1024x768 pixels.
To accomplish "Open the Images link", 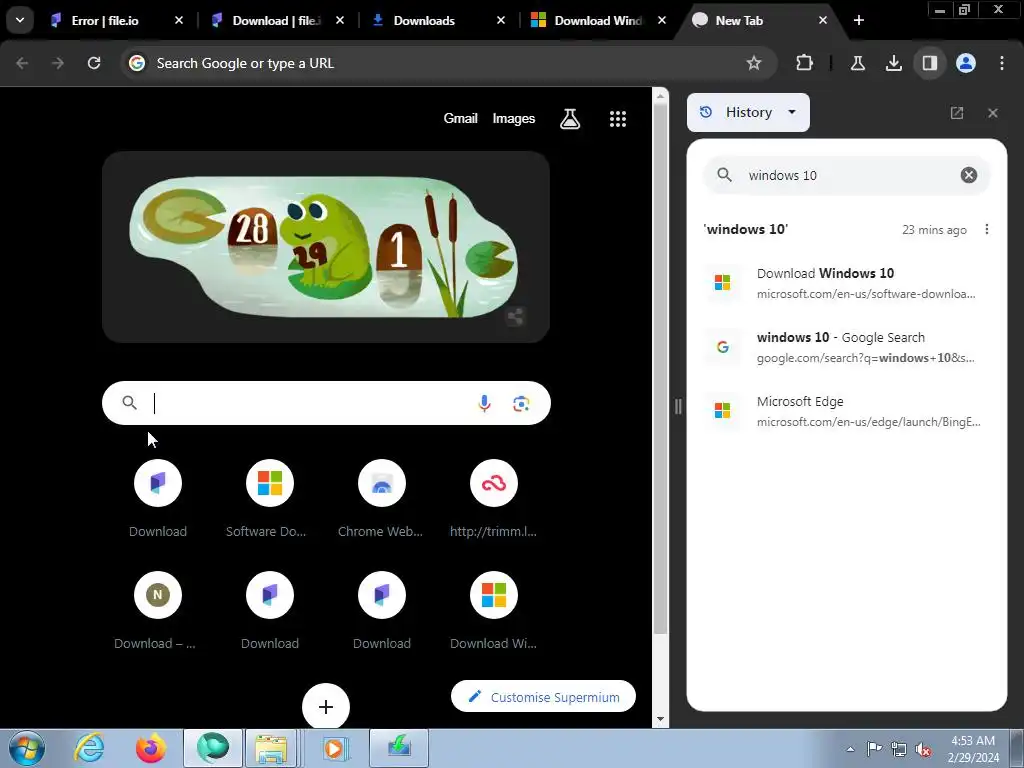I will pos(513,118).
